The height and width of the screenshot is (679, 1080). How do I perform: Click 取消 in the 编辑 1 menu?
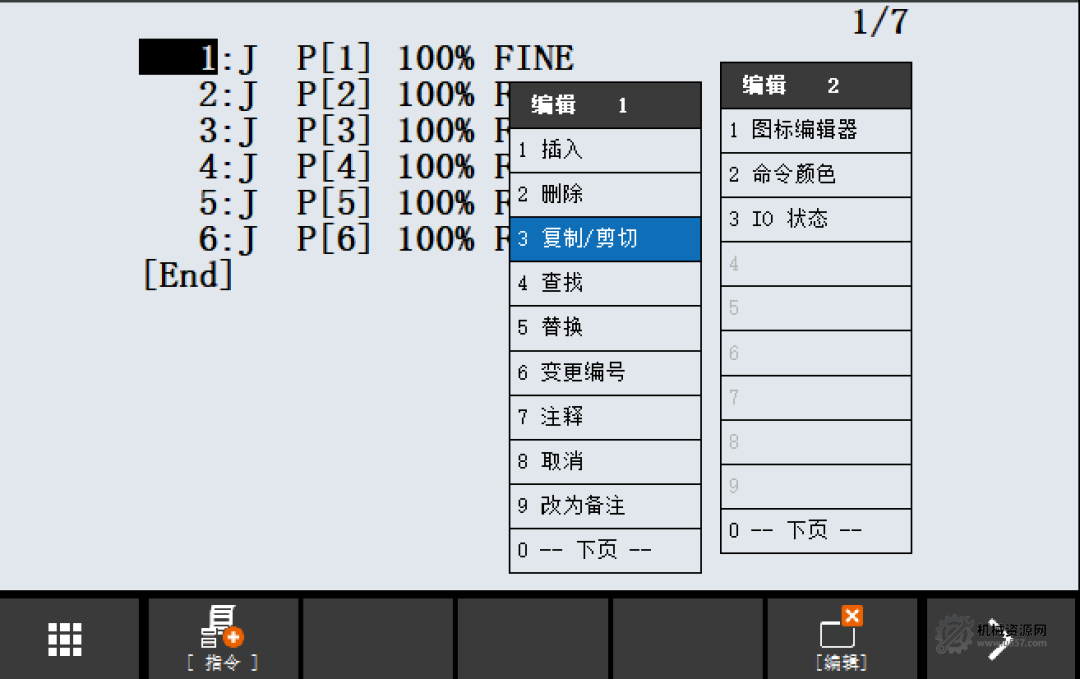tap(604, 461)
